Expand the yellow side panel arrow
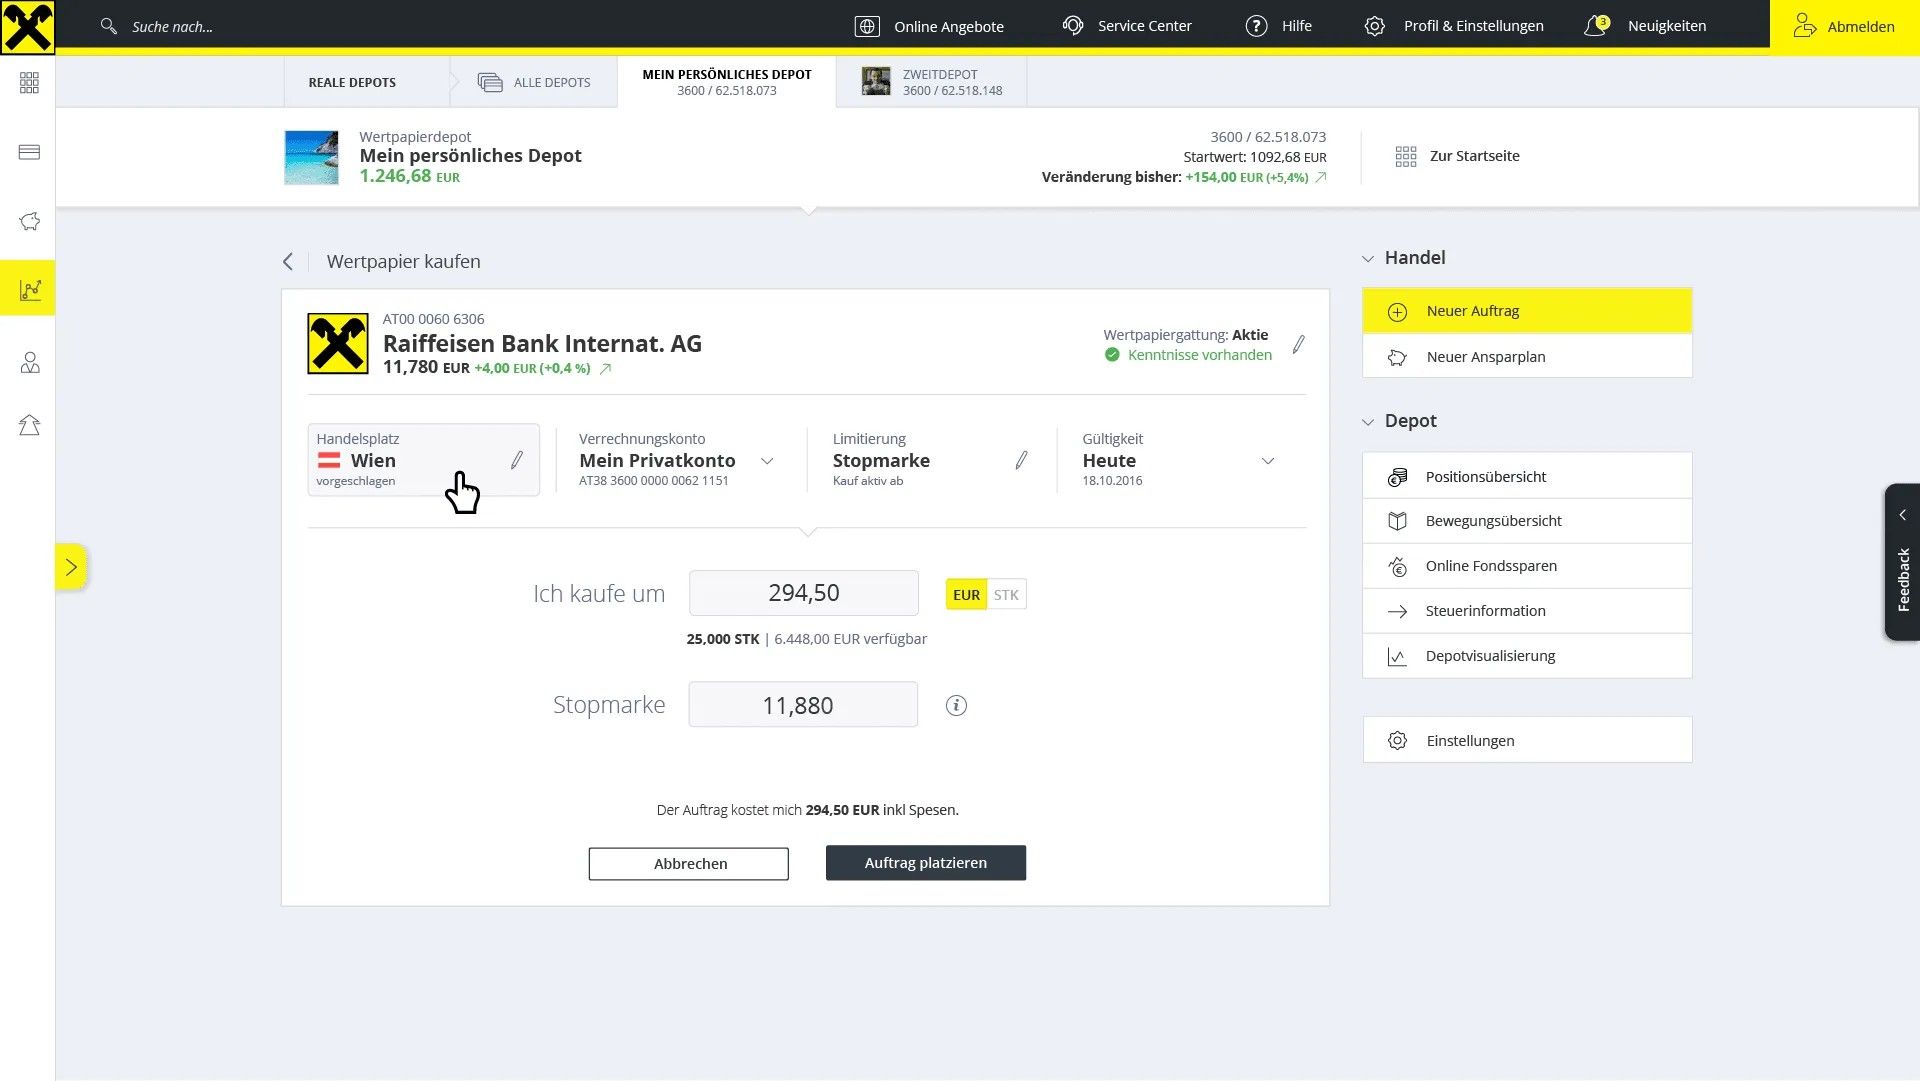 (x=71, y=567)
